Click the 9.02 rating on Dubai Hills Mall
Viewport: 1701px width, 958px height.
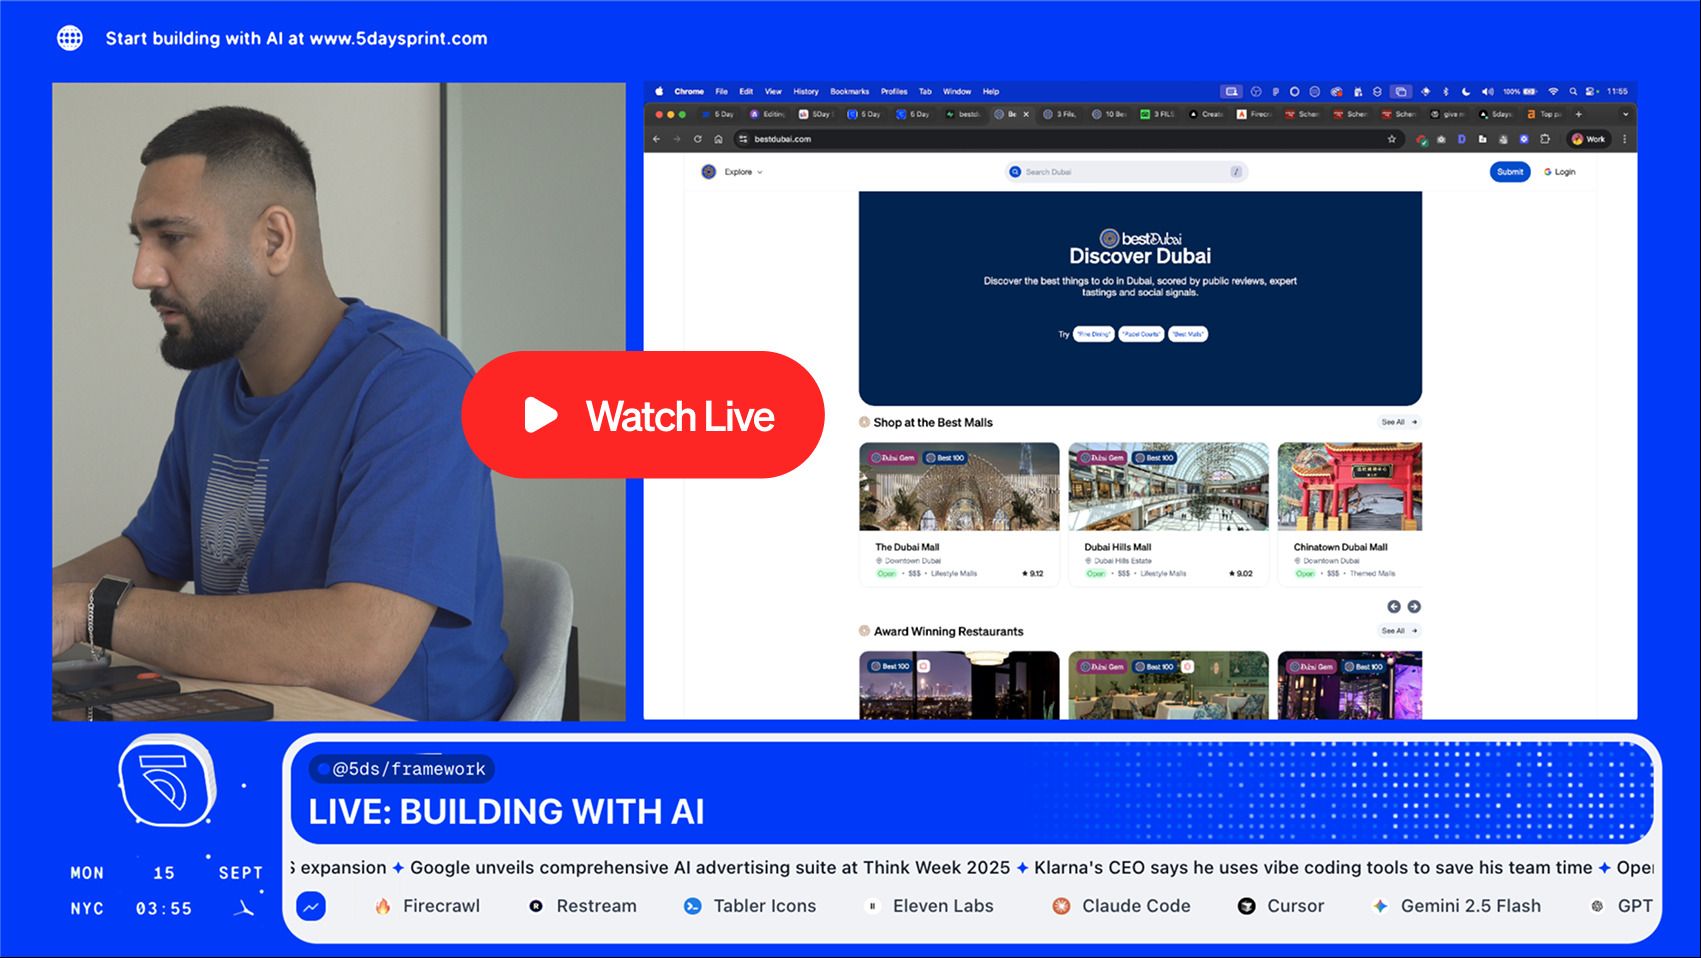coord(1242,574)
